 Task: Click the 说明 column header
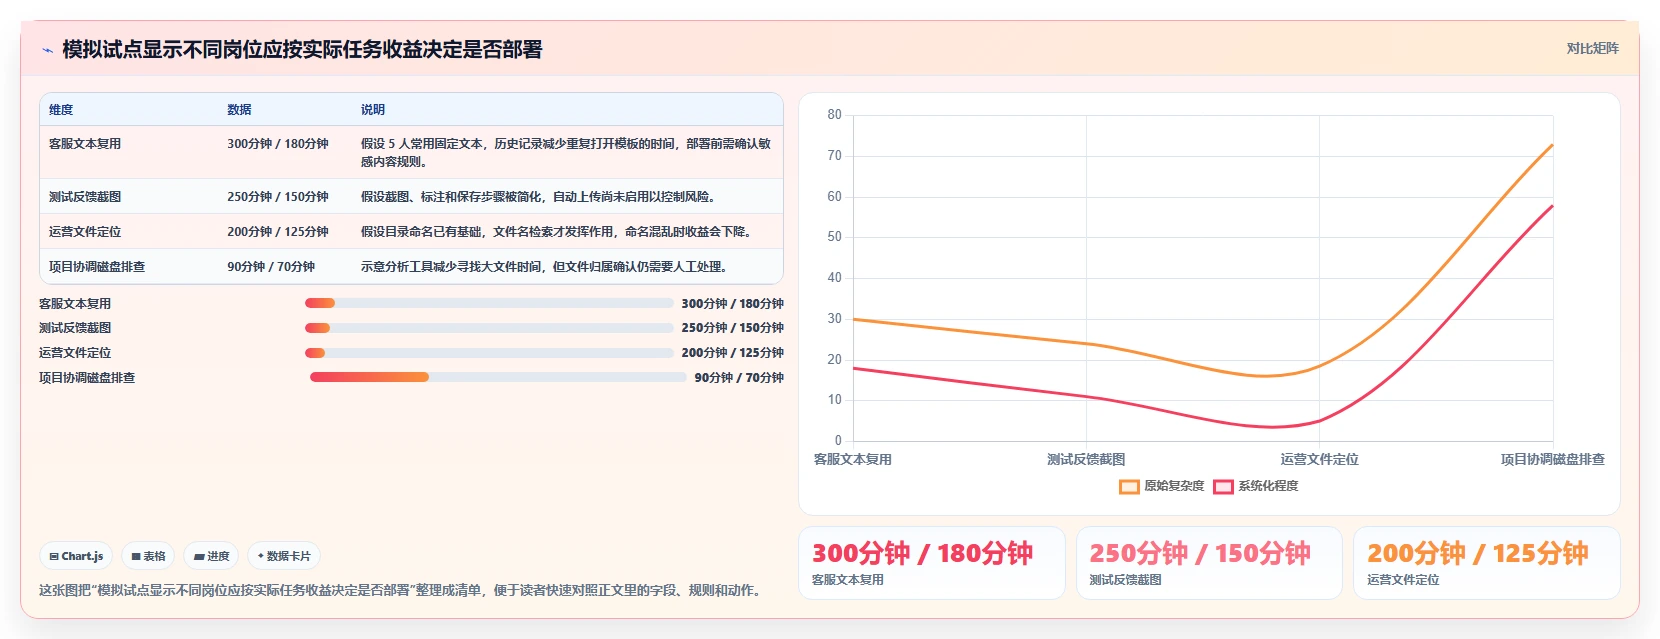coord(373,110)
